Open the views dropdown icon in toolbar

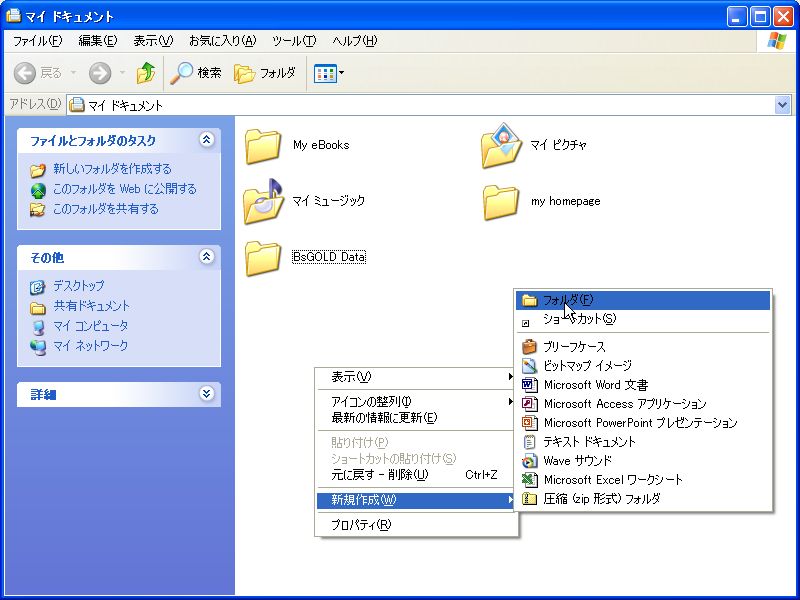tap(329, 73)
